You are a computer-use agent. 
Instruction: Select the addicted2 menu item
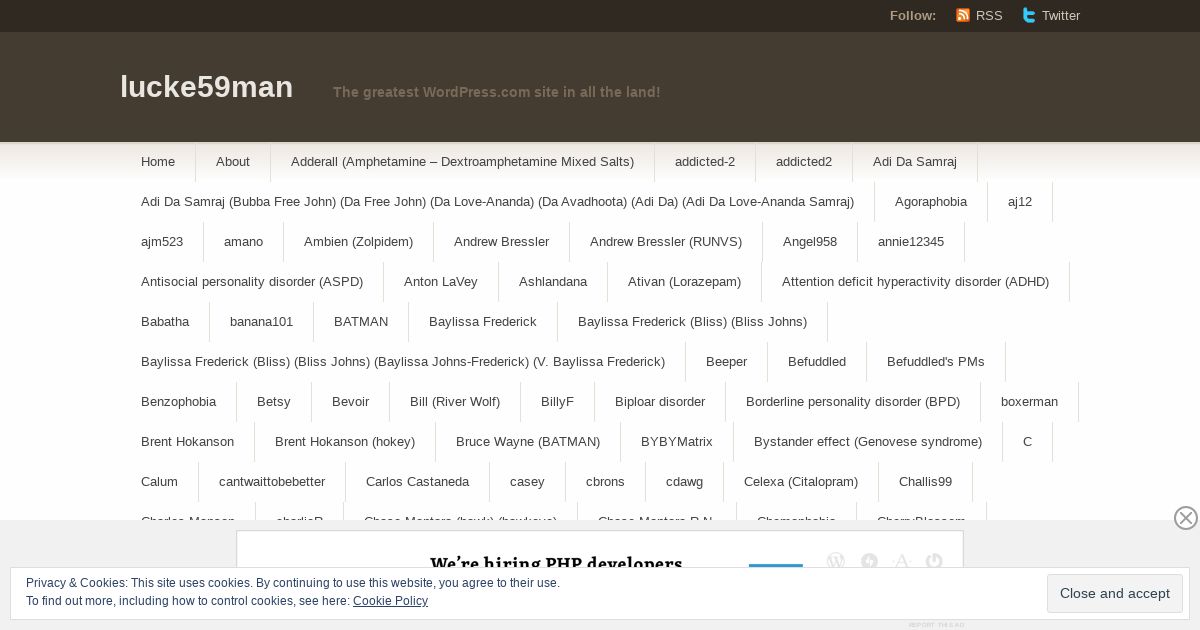(804, 161)
